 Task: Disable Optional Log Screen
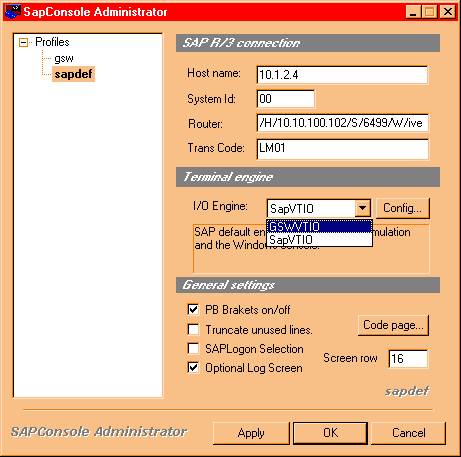coord(193,368)
